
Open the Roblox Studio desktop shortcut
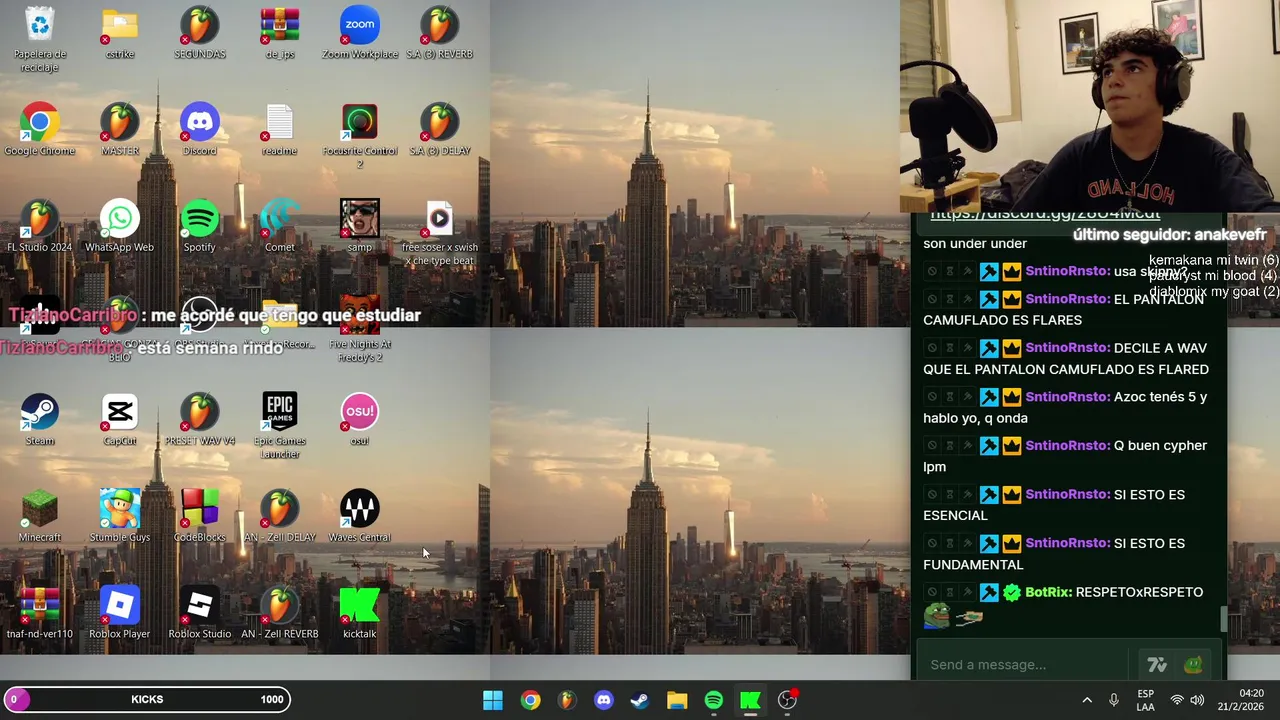coord(200,613)
